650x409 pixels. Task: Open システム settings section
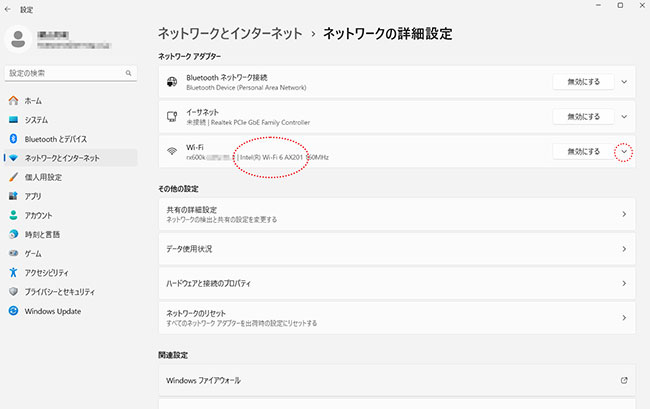(x=70, y=120)
